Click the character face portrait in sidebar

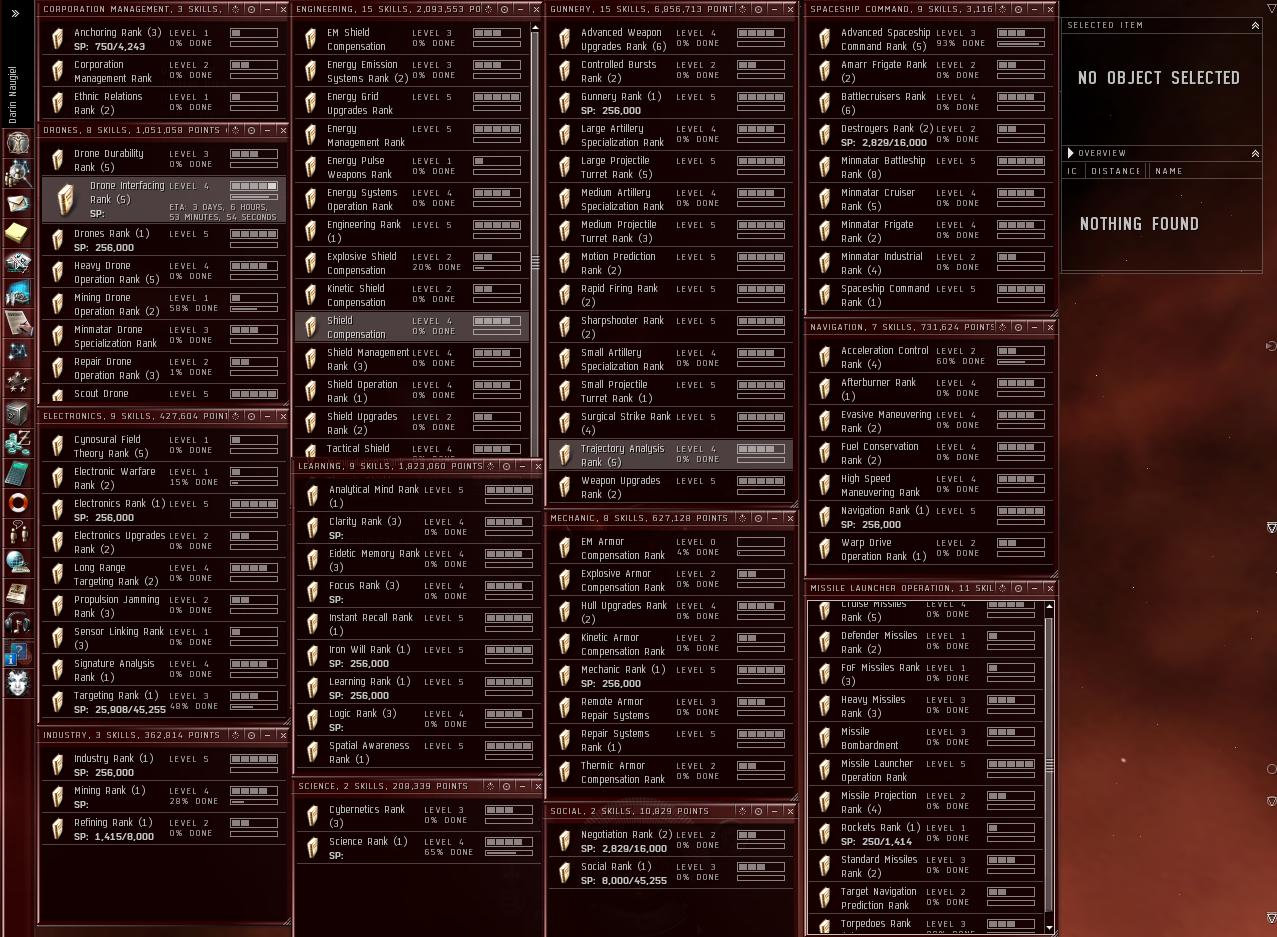[x=18, y=683]
